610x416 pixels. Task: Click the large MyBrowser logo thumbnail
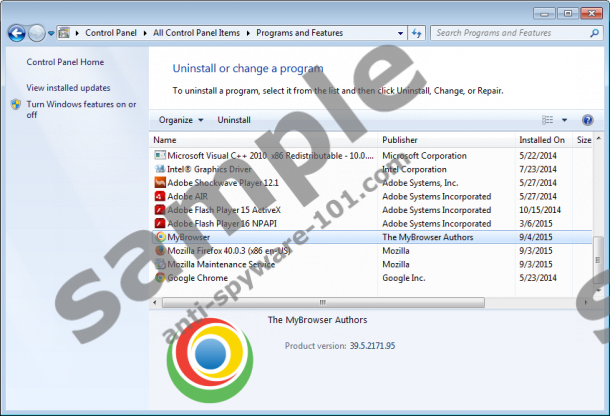click(209, 361)
